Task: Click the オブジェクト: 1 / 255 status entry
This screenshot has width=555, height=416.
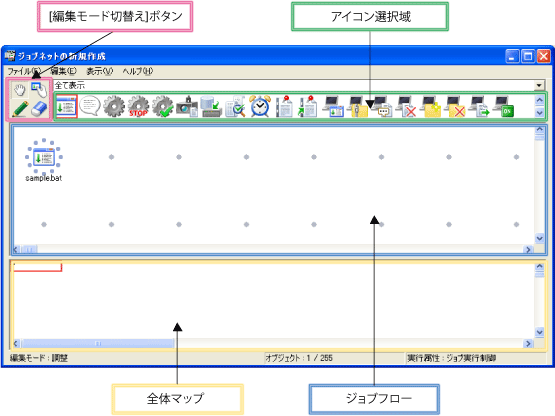Action: pos(299,358)
